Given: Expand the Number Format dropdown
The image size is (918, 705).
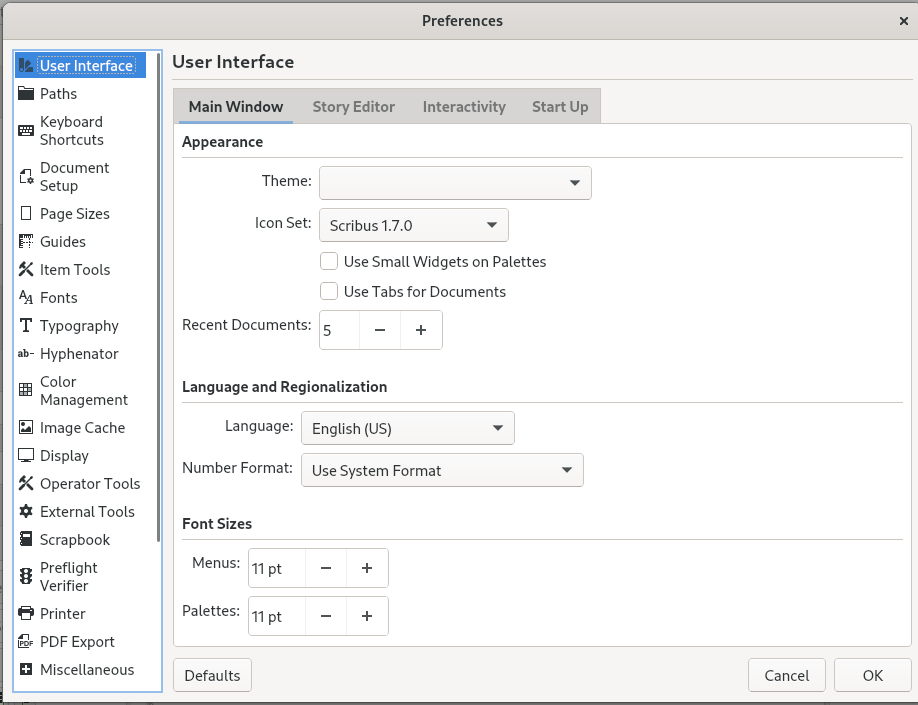Looking at the screenshot, I should [x=441, y=471].
